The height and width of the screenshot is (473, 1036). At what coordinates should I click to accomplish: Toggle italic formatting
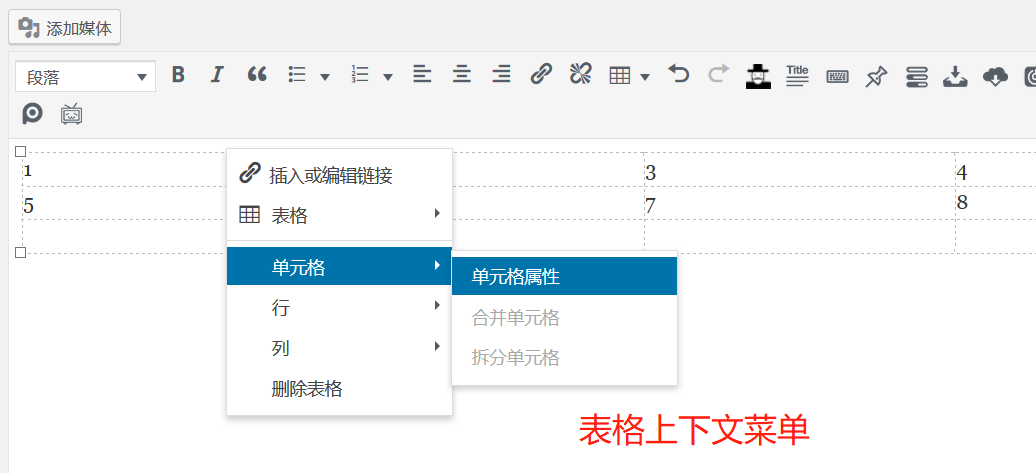[216, 75]
